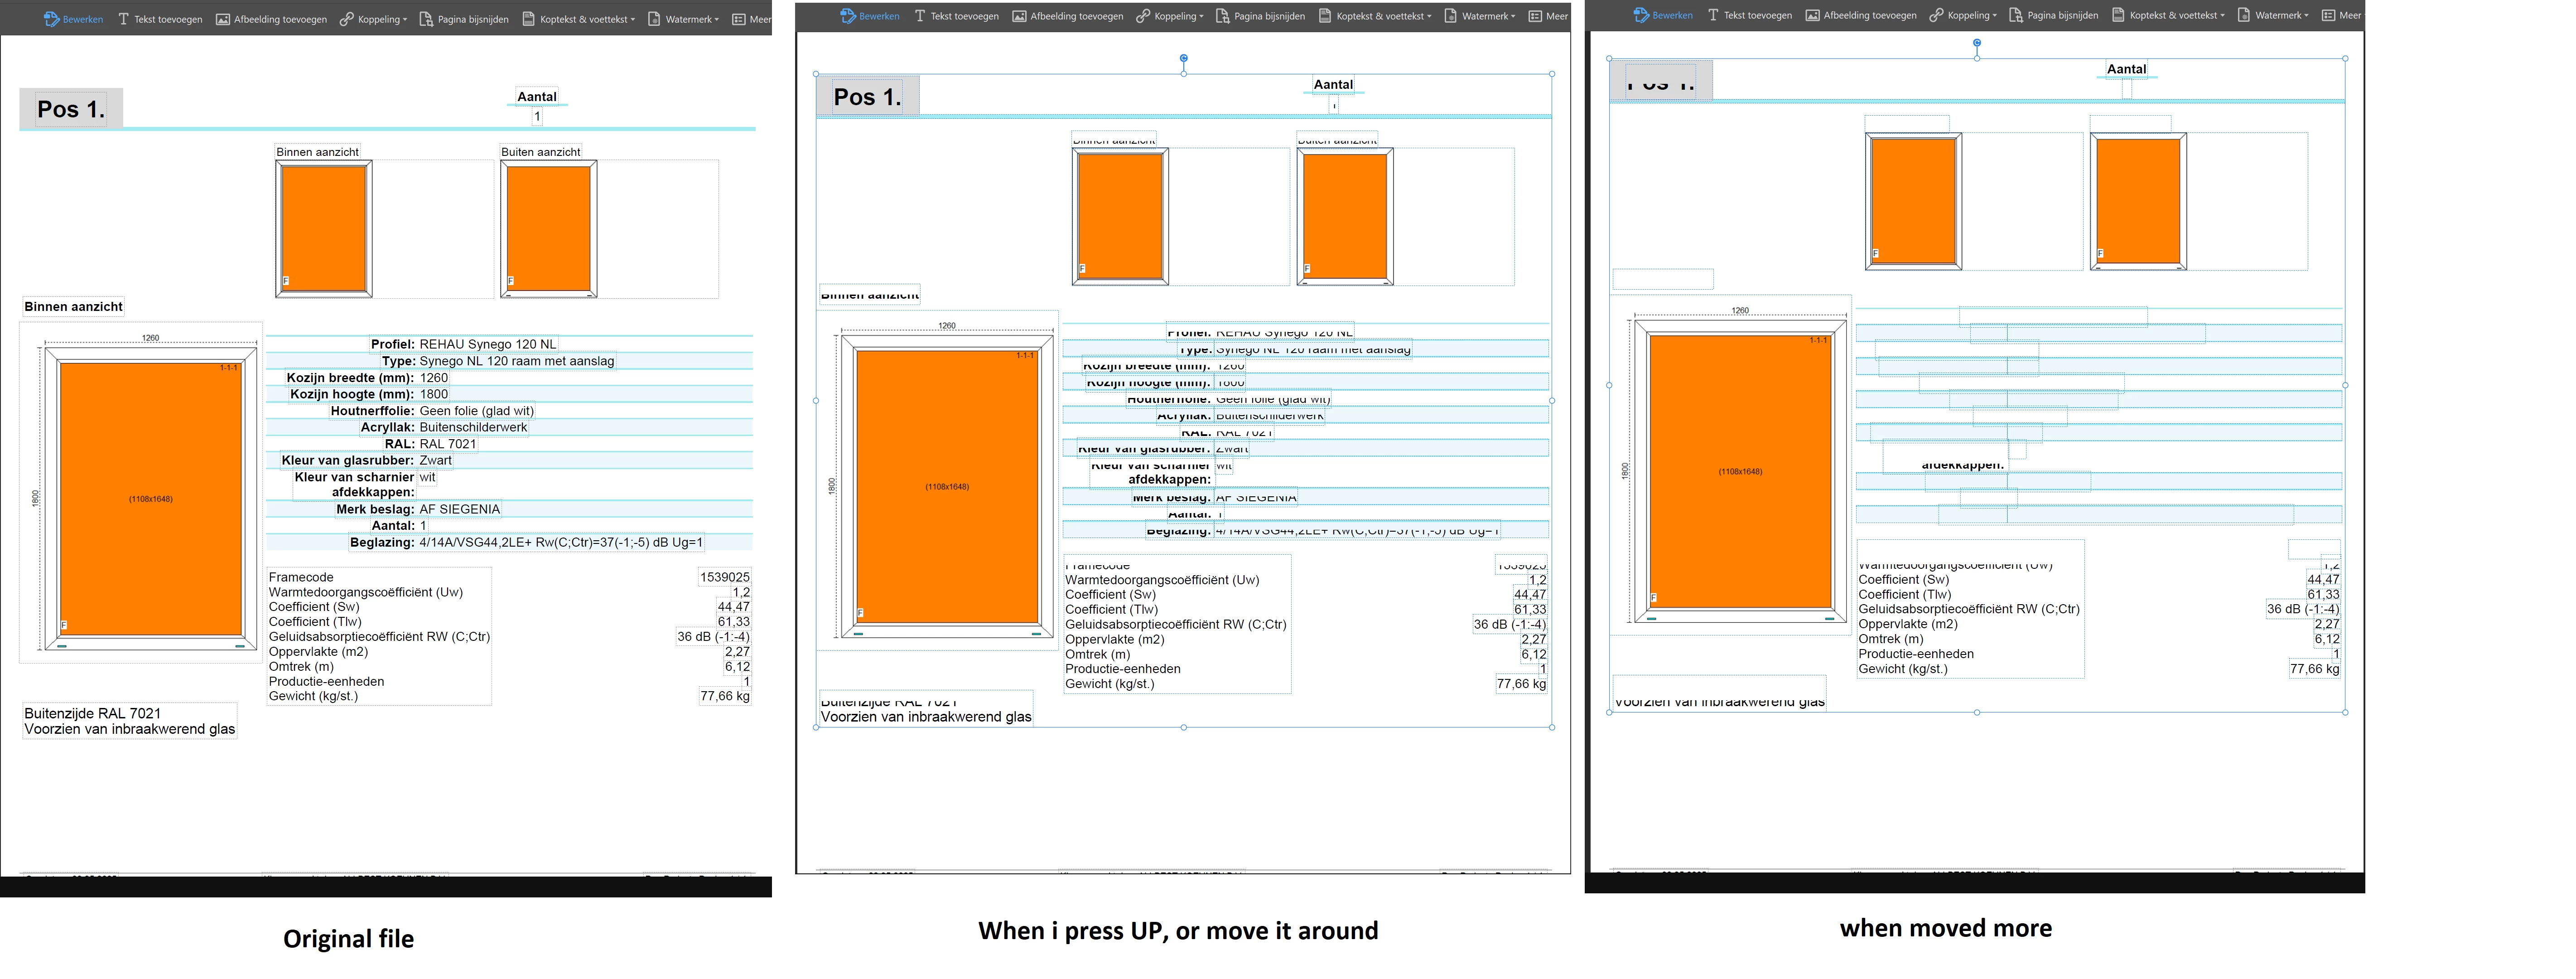Click Watermerk page icon in original file toolbar

point(654,19)
